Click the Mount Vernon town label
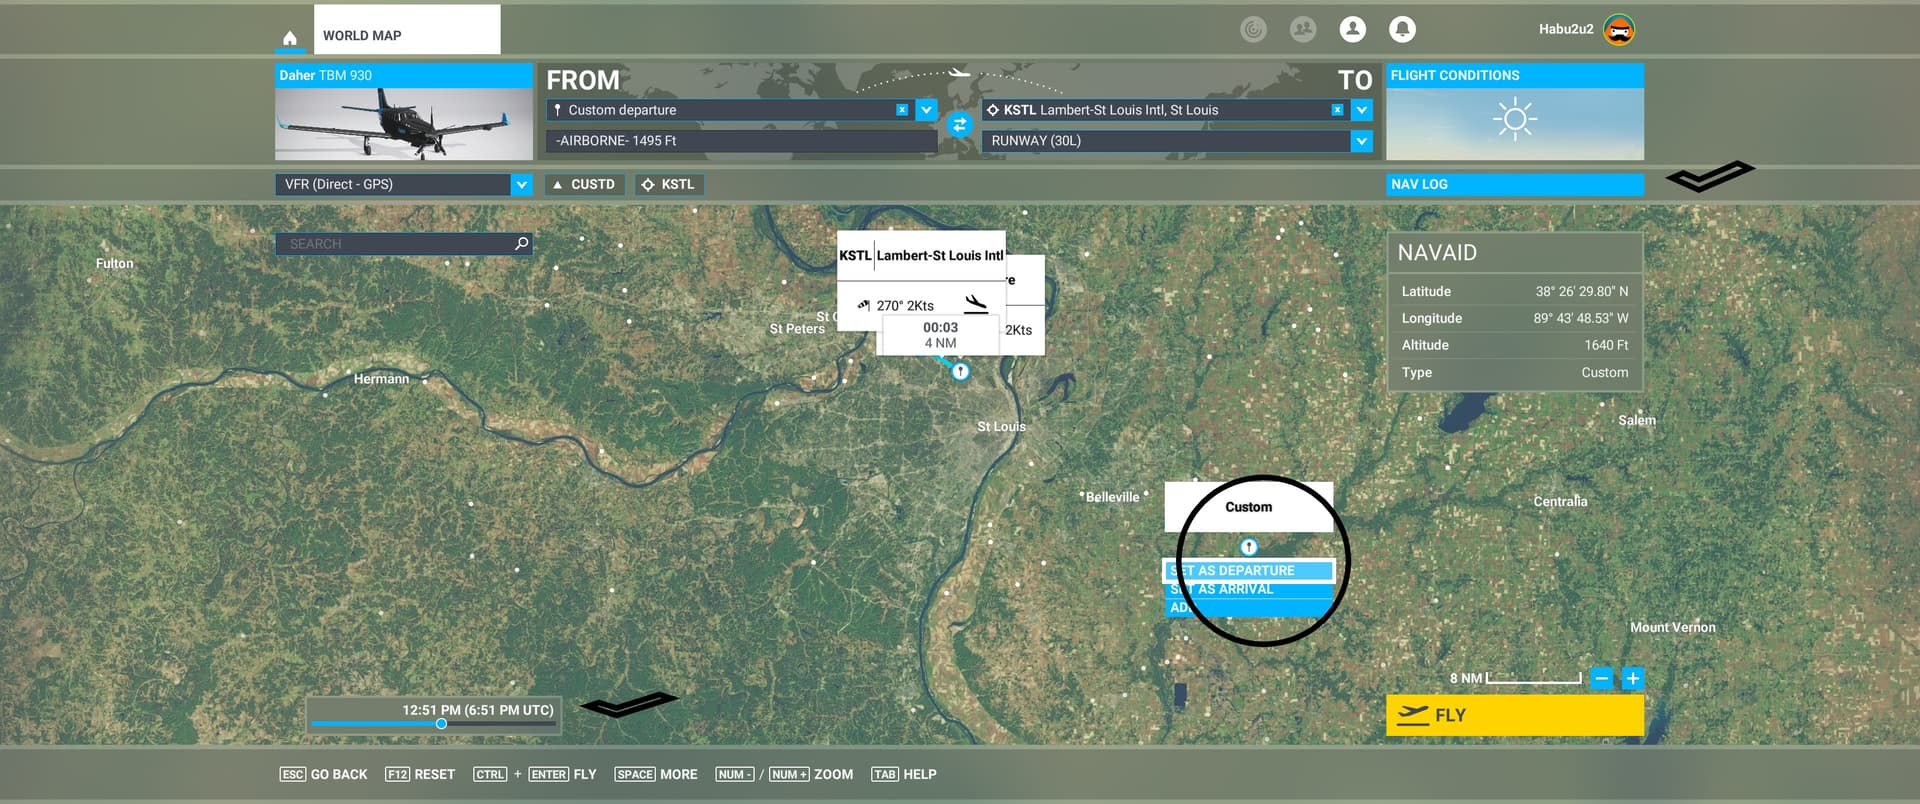Viewport: 1920px width, 804px height. [x=1673, y=627]
